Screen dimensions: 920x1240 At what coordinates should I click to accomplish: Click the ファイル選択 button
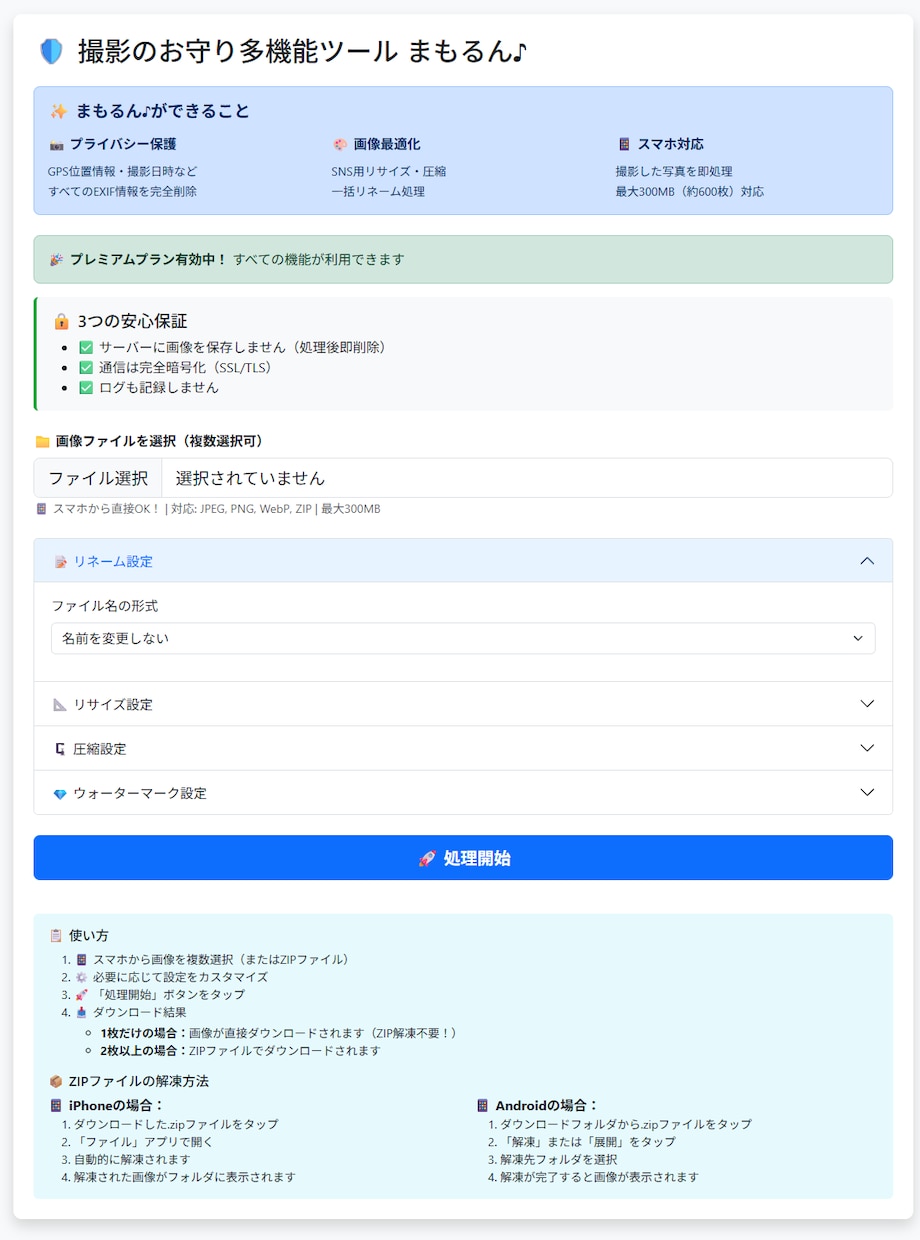click(x=98, y=478)
